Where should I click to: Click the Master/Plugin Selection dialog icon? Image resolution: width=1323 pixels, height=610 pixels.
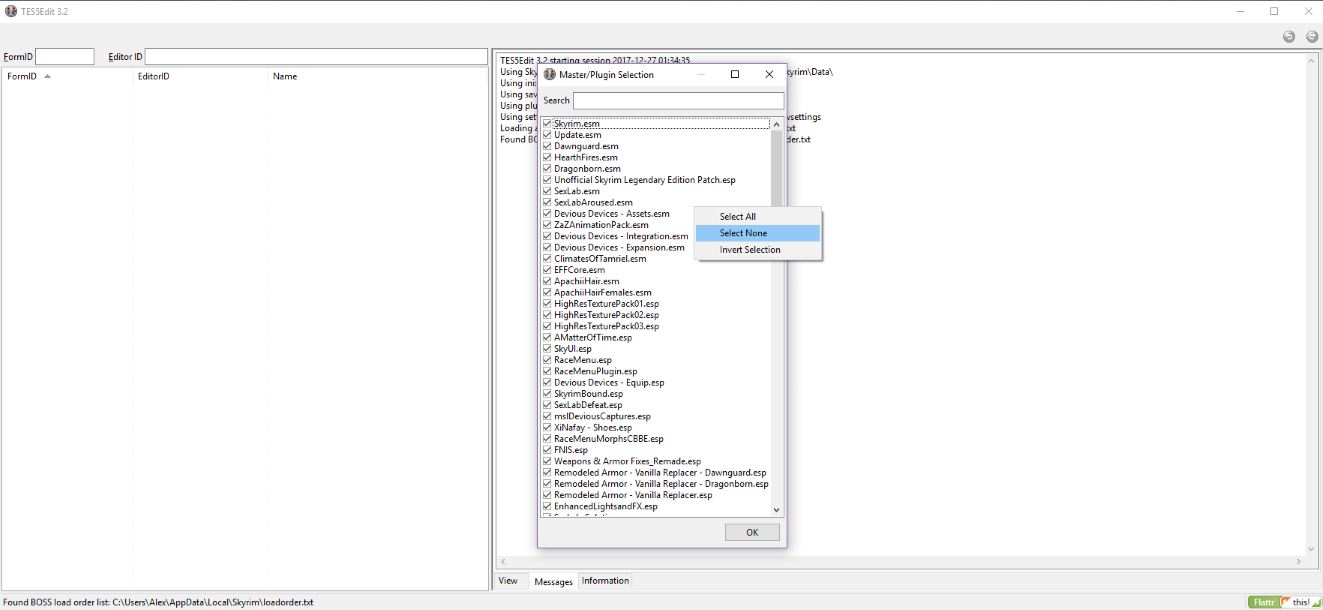tap(549, 74)
